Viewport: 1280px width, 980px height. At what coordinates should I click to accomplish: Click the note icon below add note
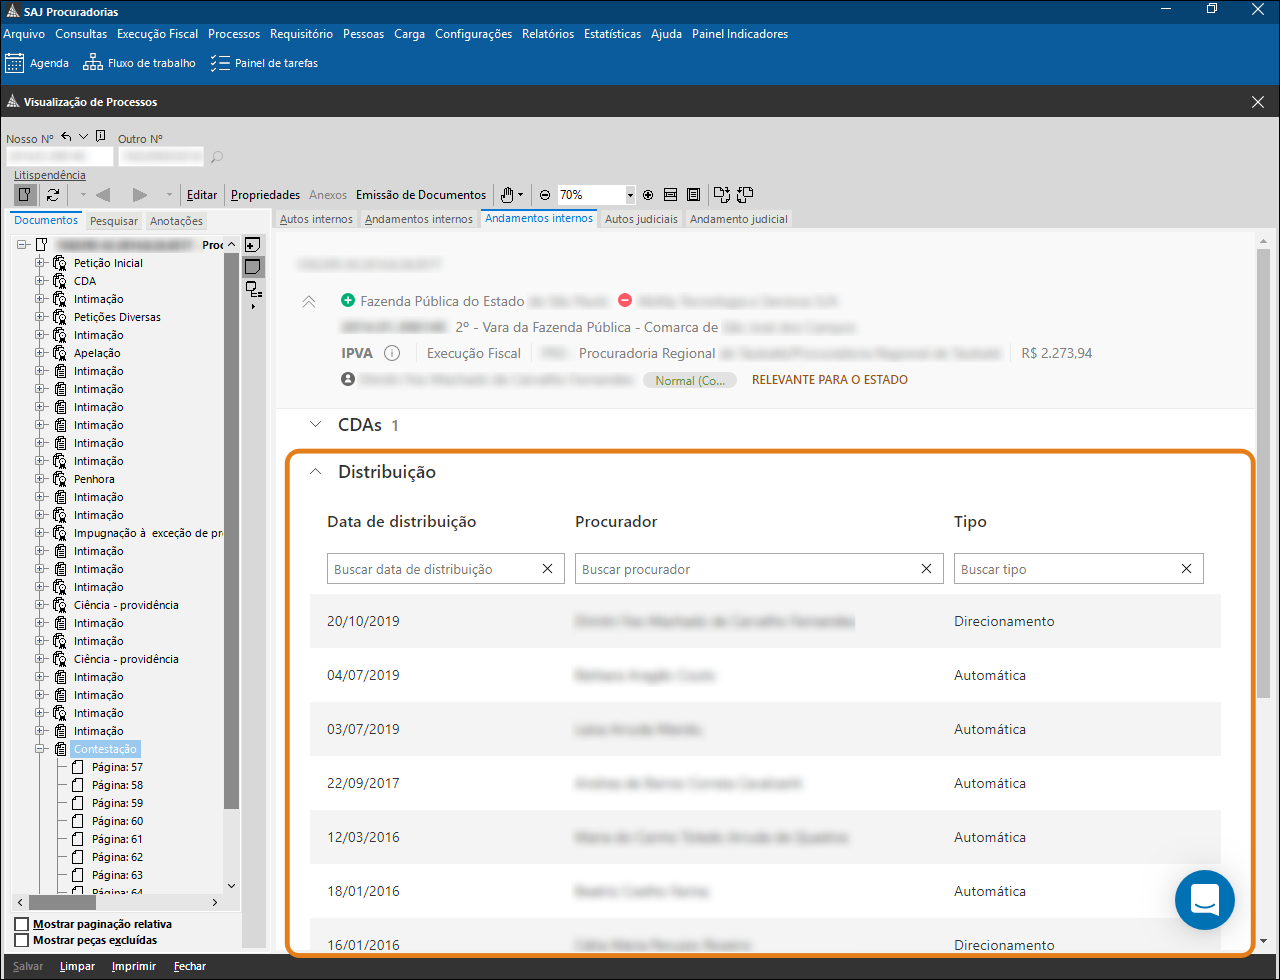(x=253, y=267)
